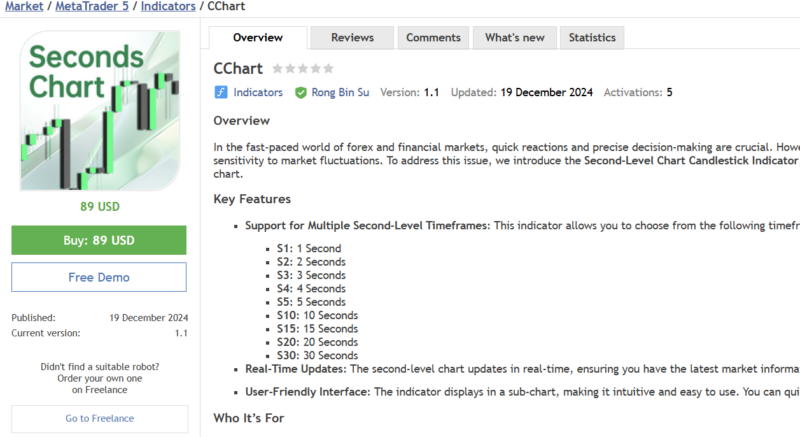View the Statistics tab
The height and width of the screenshot is (437, 800).
tap(592, 38)
